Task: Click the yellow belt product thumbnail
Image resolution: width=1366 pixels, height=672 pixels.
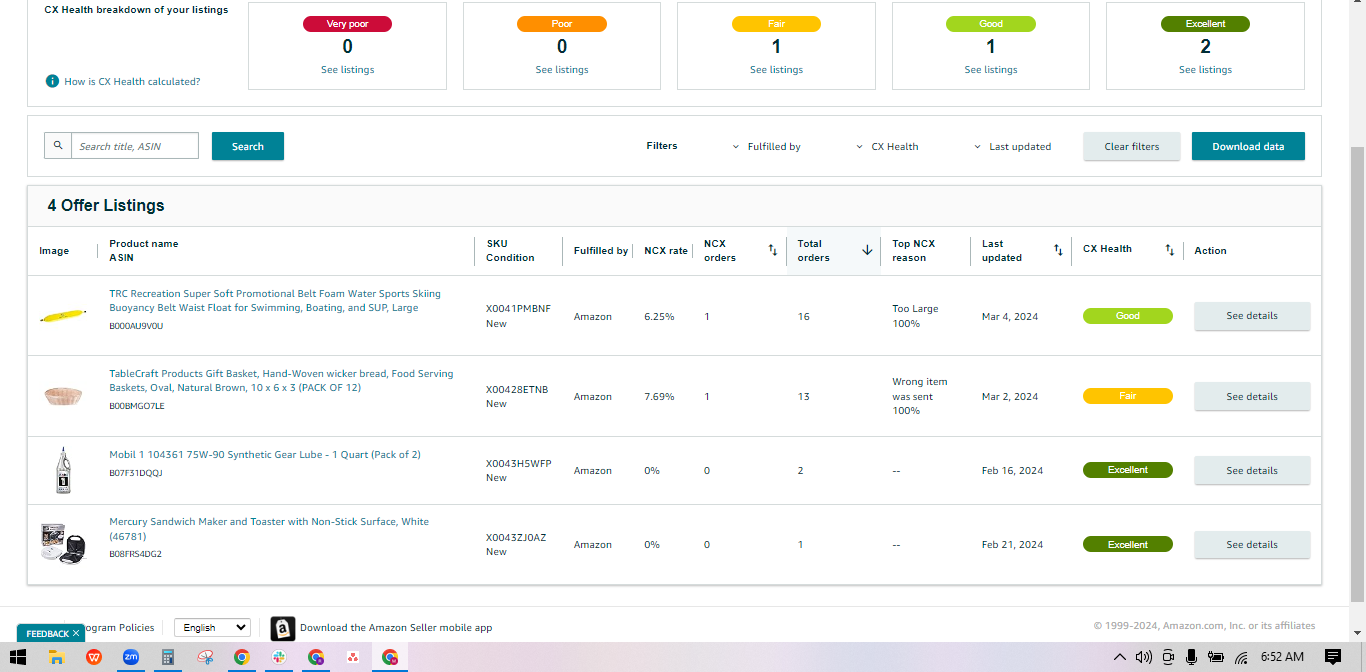Action: 64,316
